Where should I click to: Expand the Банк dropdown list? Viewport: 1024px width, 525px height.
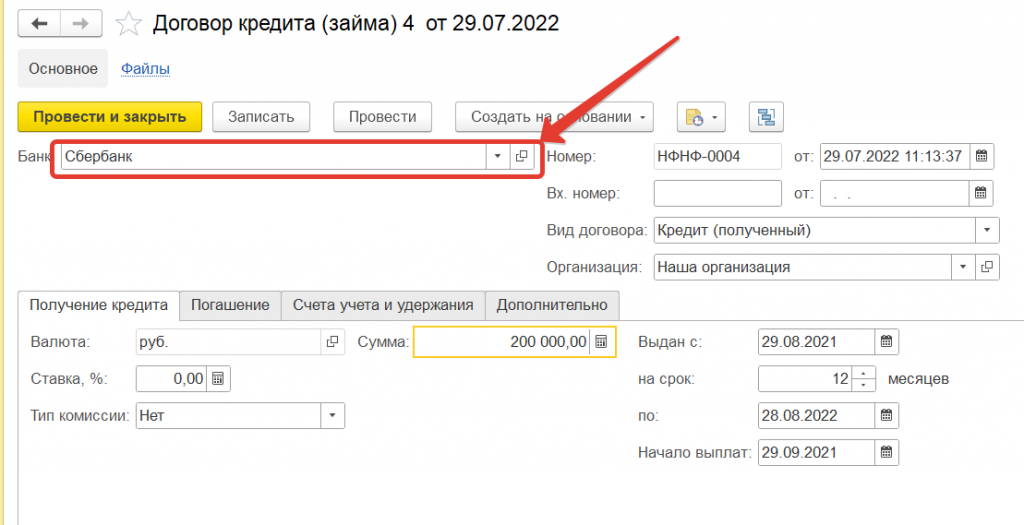[497, 156]
